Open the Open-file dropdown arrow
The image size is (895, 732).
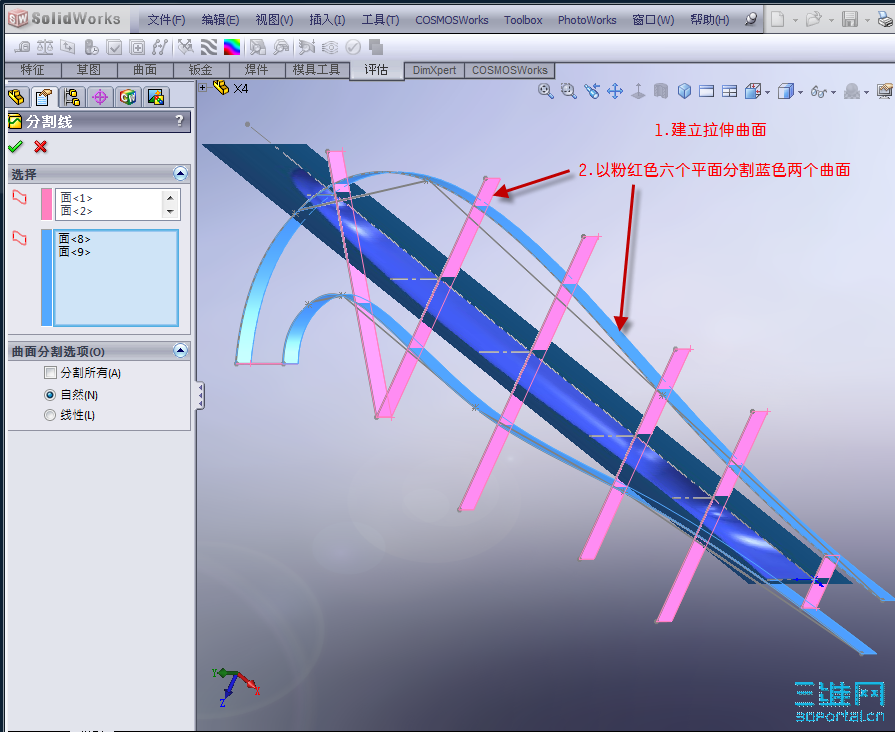click(x=831, y=21)
